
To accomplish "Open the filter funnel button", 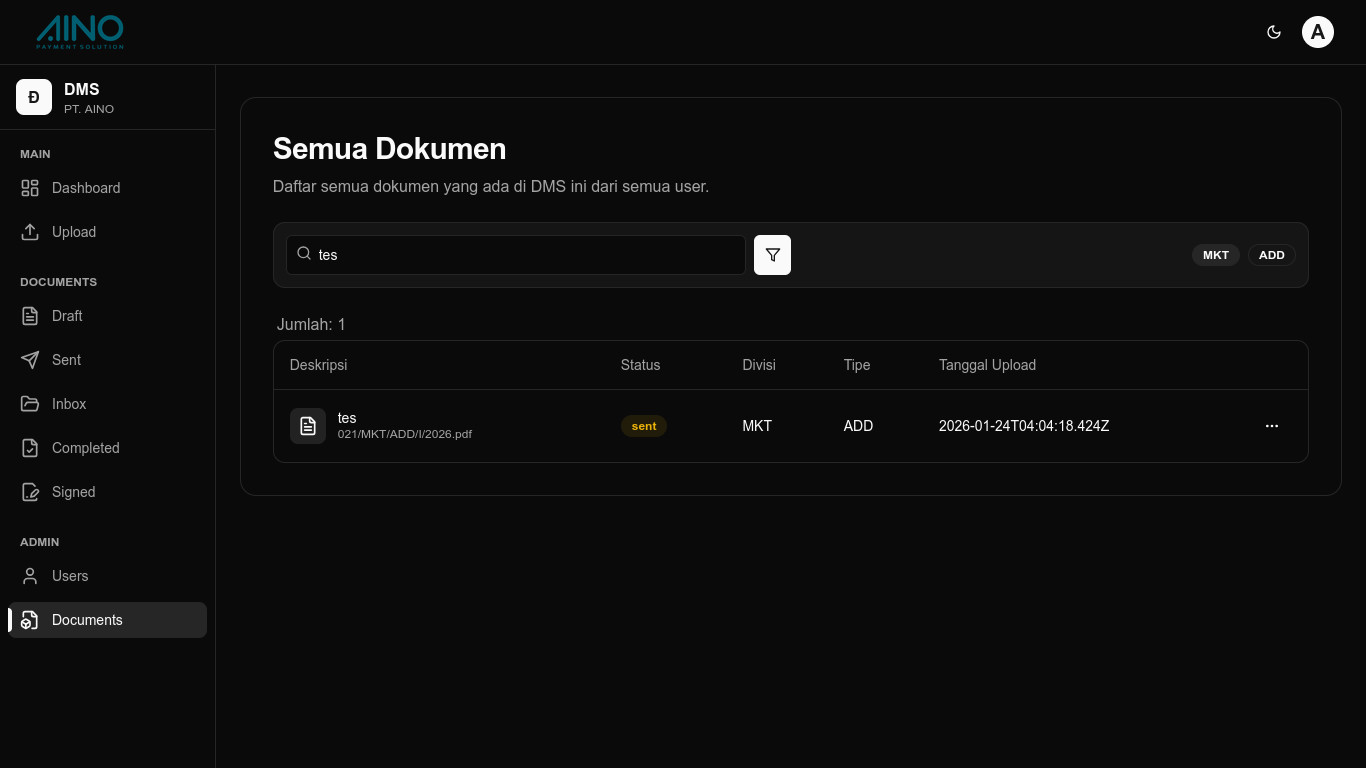I will click(772, 255).
